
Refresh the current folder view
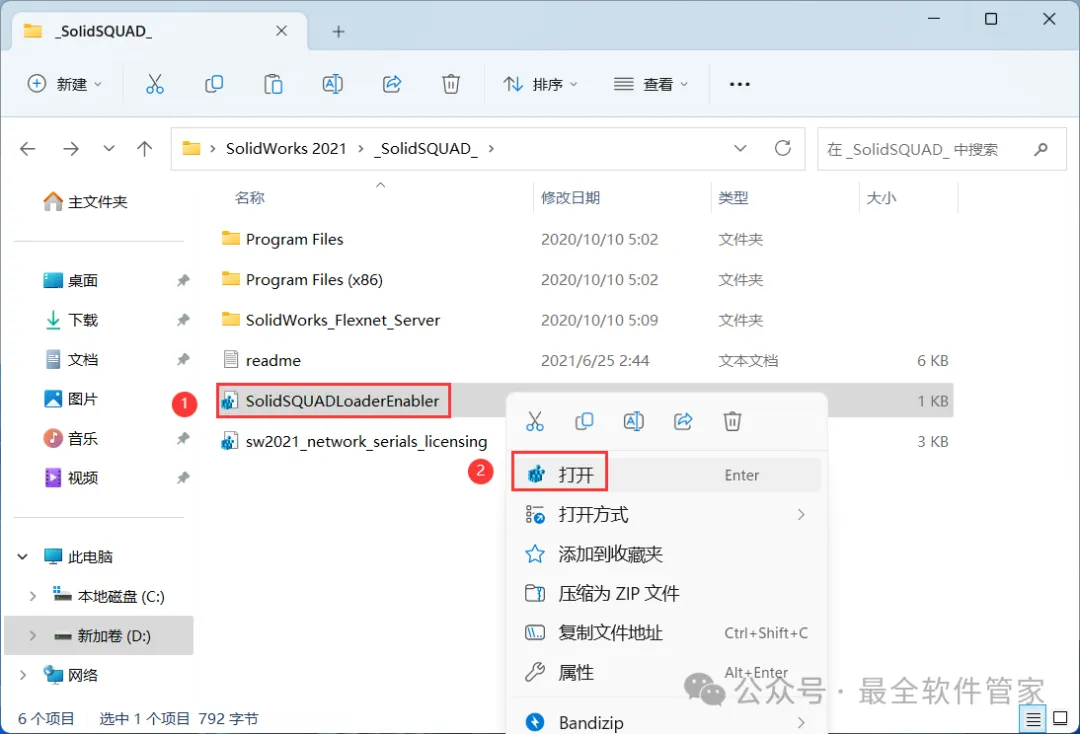tap(782, 148)
